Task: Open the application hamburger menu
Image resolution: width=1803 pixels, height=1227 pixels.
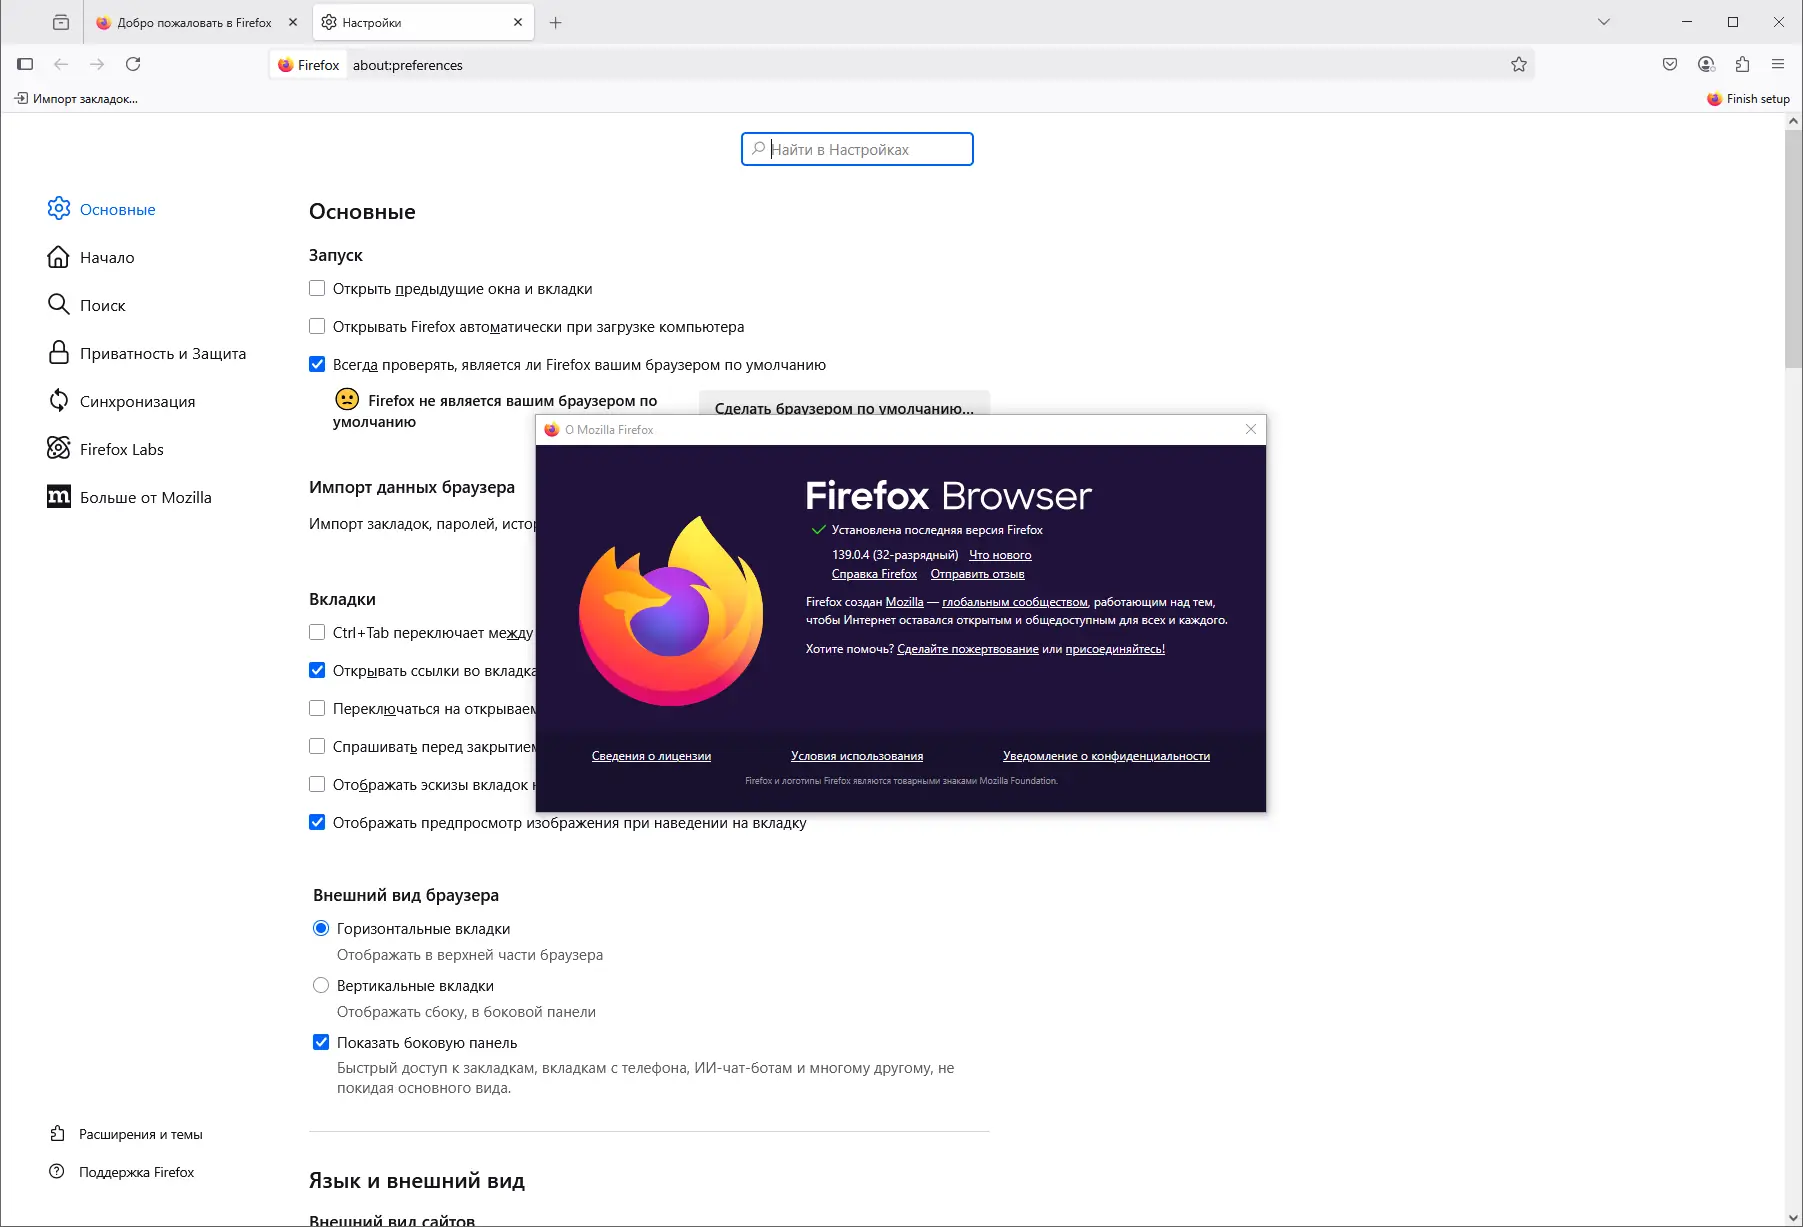Action: pos(1778,64)
